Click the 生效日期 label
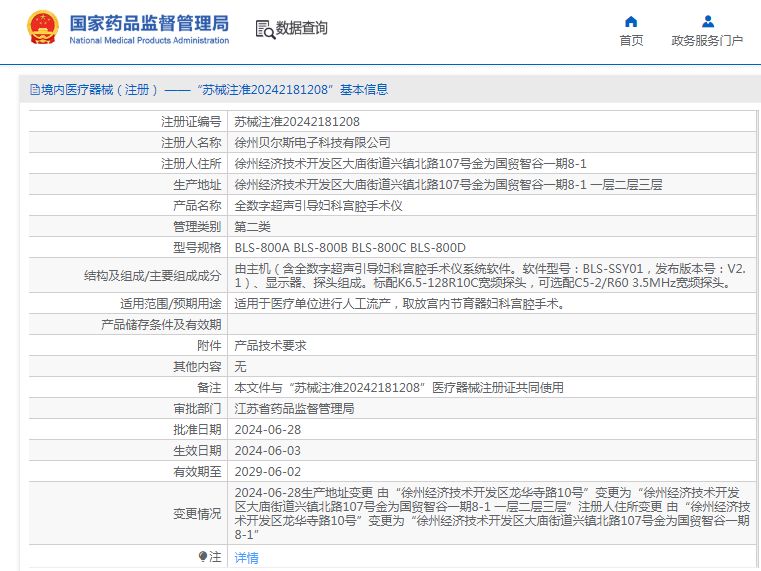 pyautogui.click(x=197, y=451)
